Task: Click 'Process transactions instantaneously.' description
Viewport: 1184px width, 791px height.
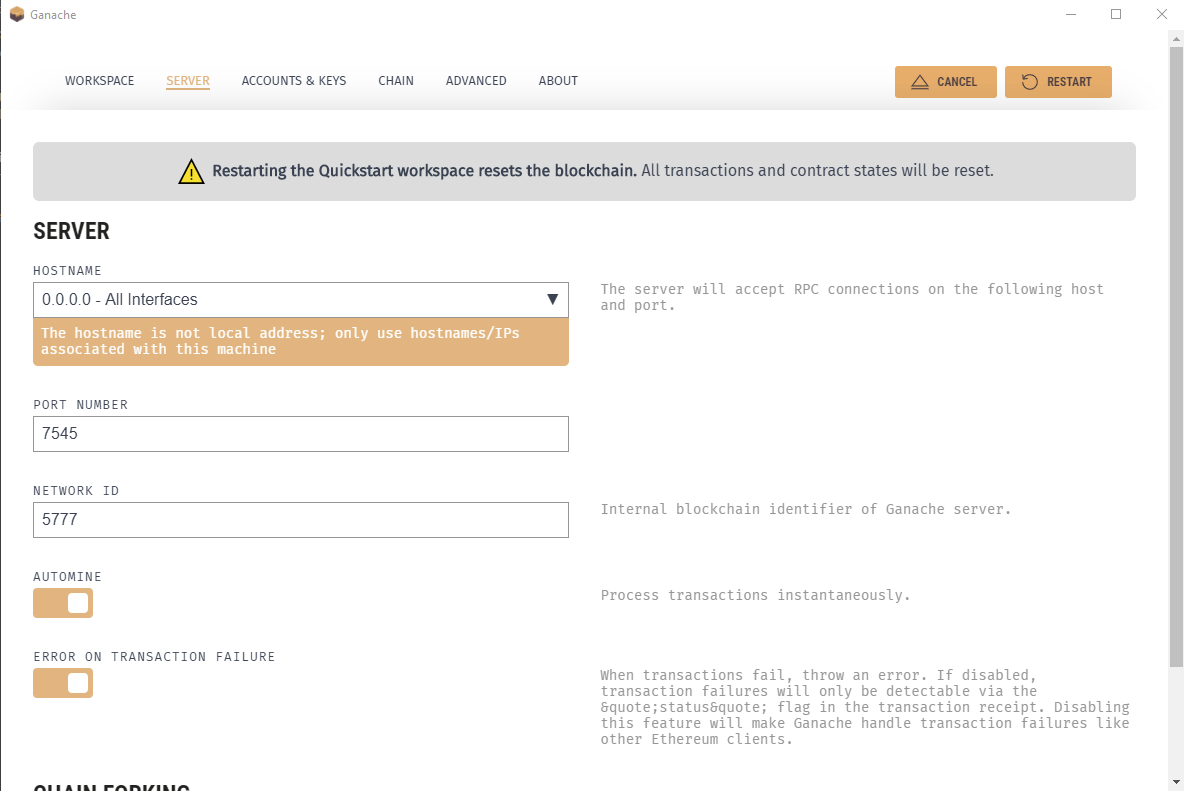Action: [755, 595]
